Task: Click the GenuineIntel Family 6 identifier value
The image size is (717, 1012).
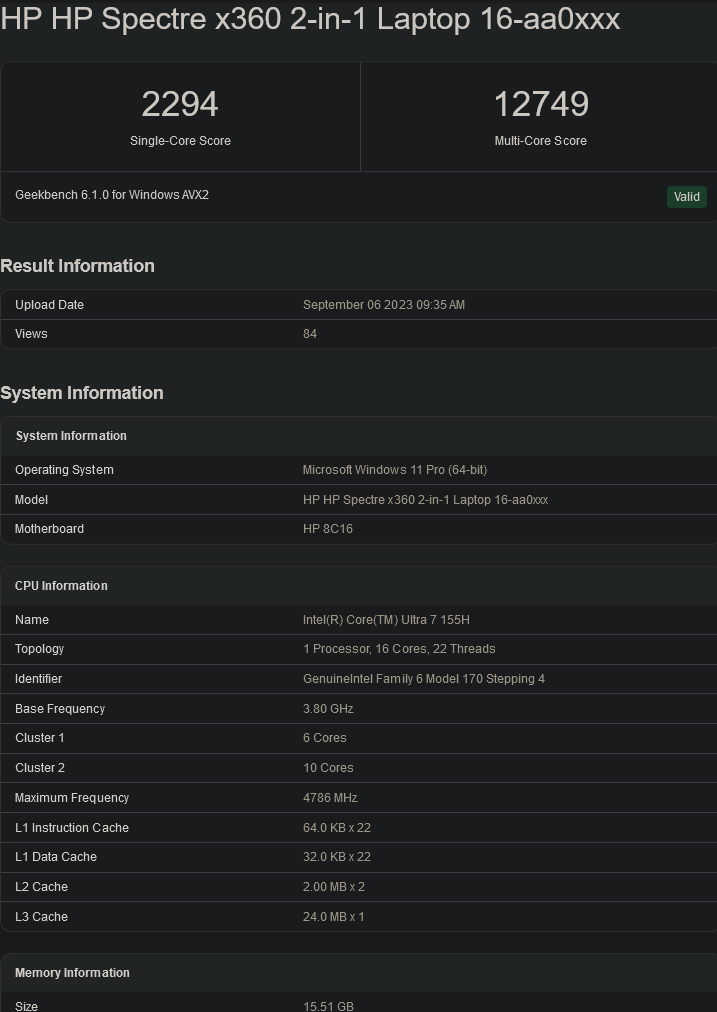Action: (424, 679)
